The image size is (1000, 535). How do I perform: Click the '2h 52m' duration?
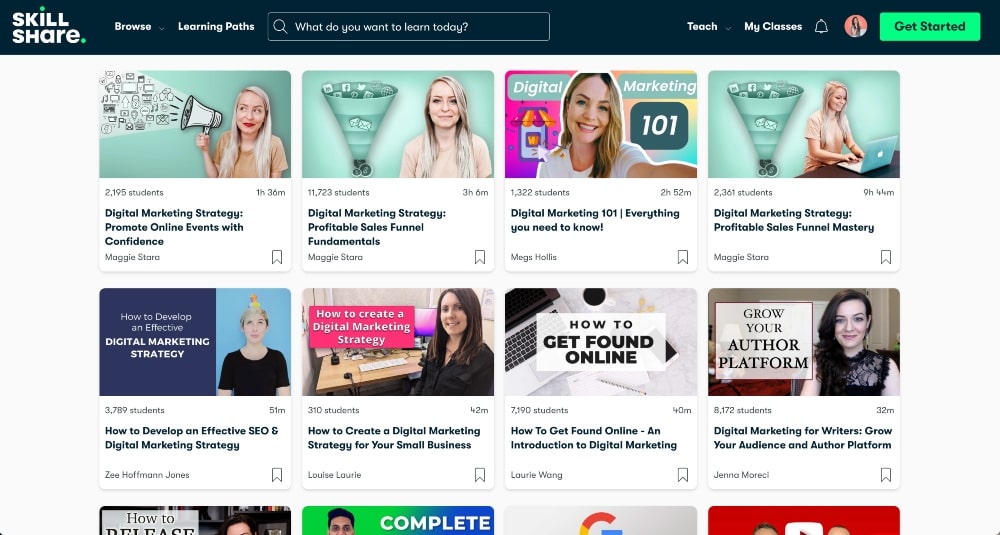point(676,192)
